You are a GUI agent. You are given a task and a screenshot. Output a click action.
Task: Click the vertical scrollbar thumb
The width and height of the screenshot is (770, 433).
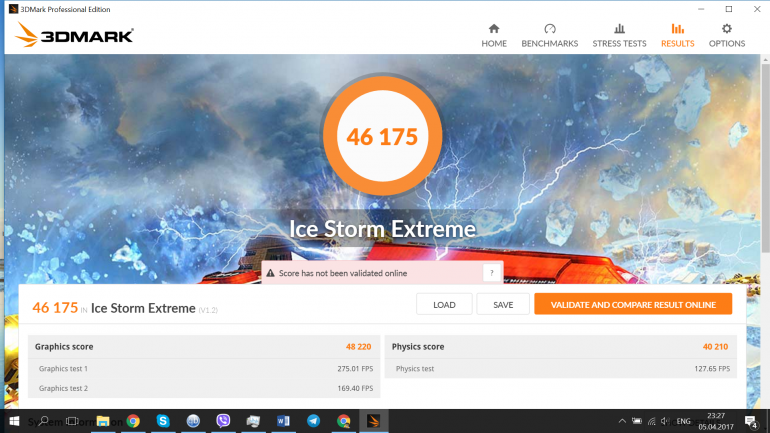(x=765, y=160)
